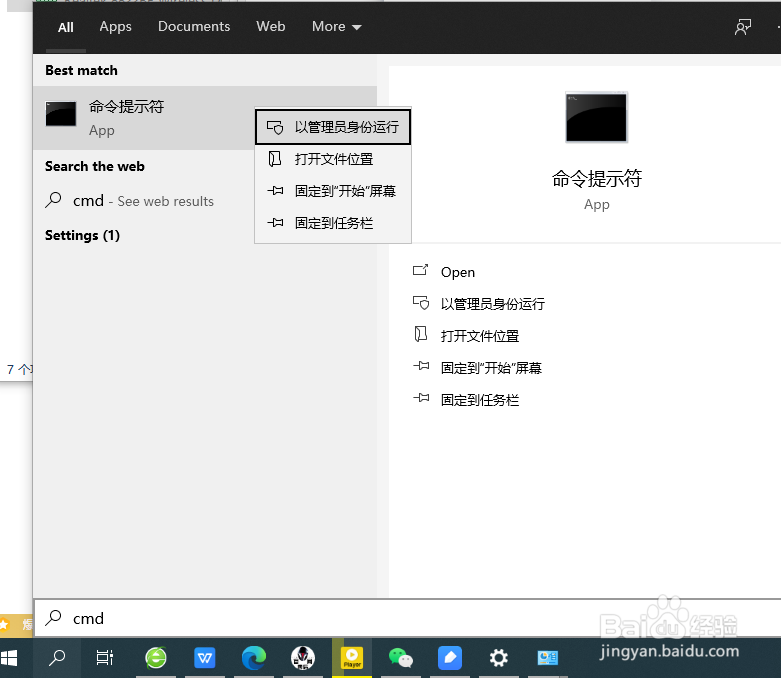Click shield icon in the context menu
The image size is (781, 678).
[275, 128]
